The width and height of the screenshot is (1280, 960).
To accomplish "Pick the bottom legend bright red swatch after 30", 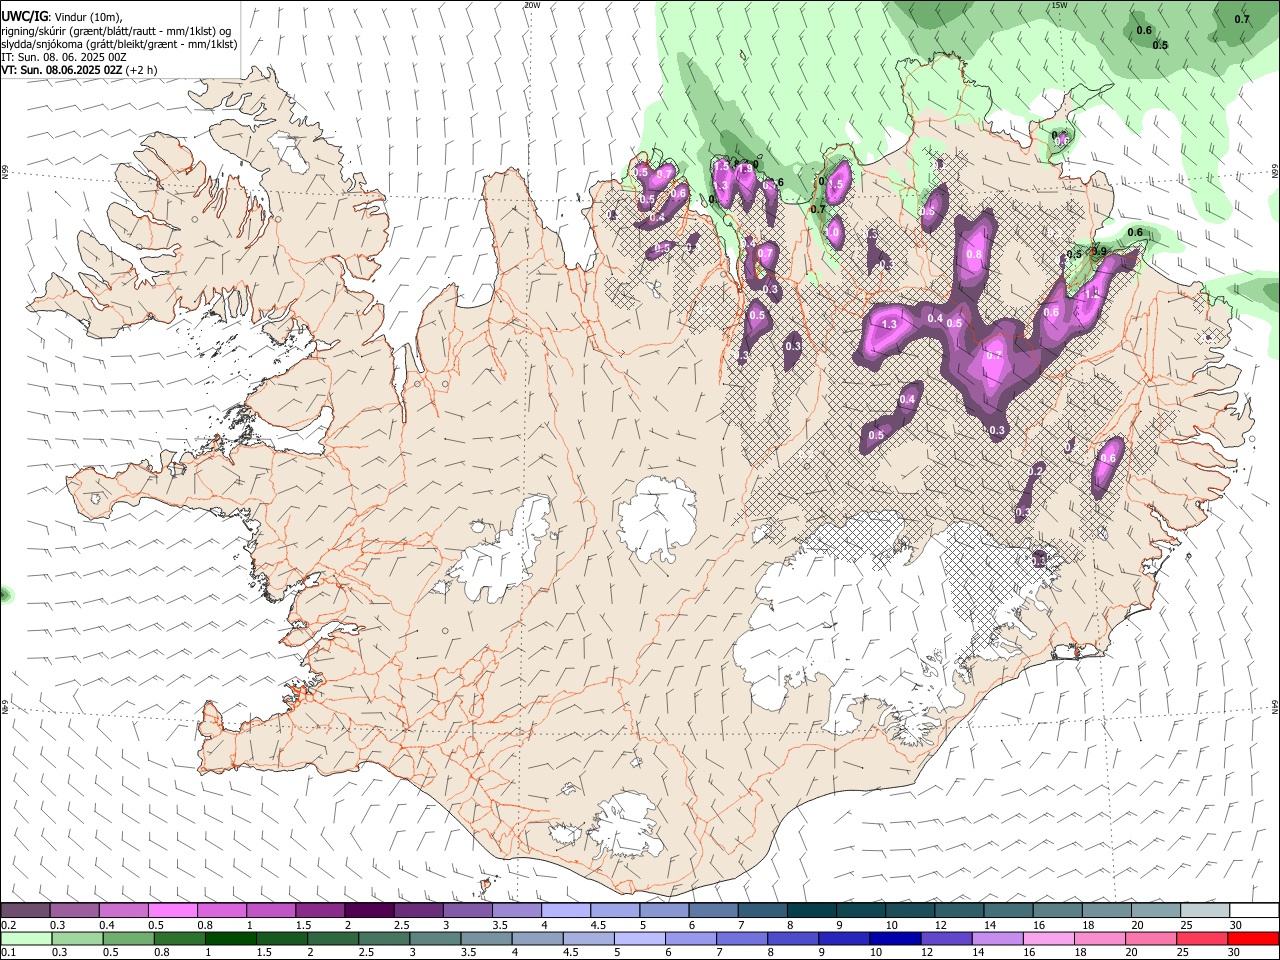I will coord(1253,938).
